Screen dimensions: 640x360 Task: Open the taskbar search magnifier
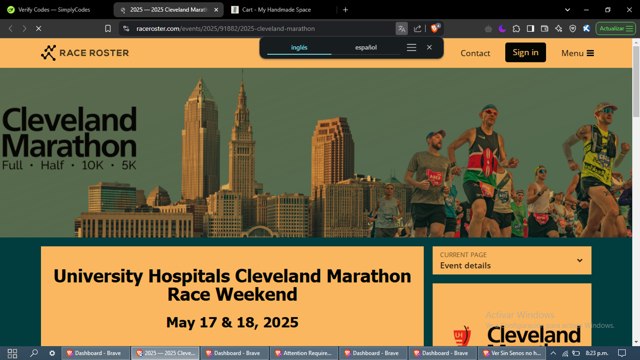[x=34, y=353]
